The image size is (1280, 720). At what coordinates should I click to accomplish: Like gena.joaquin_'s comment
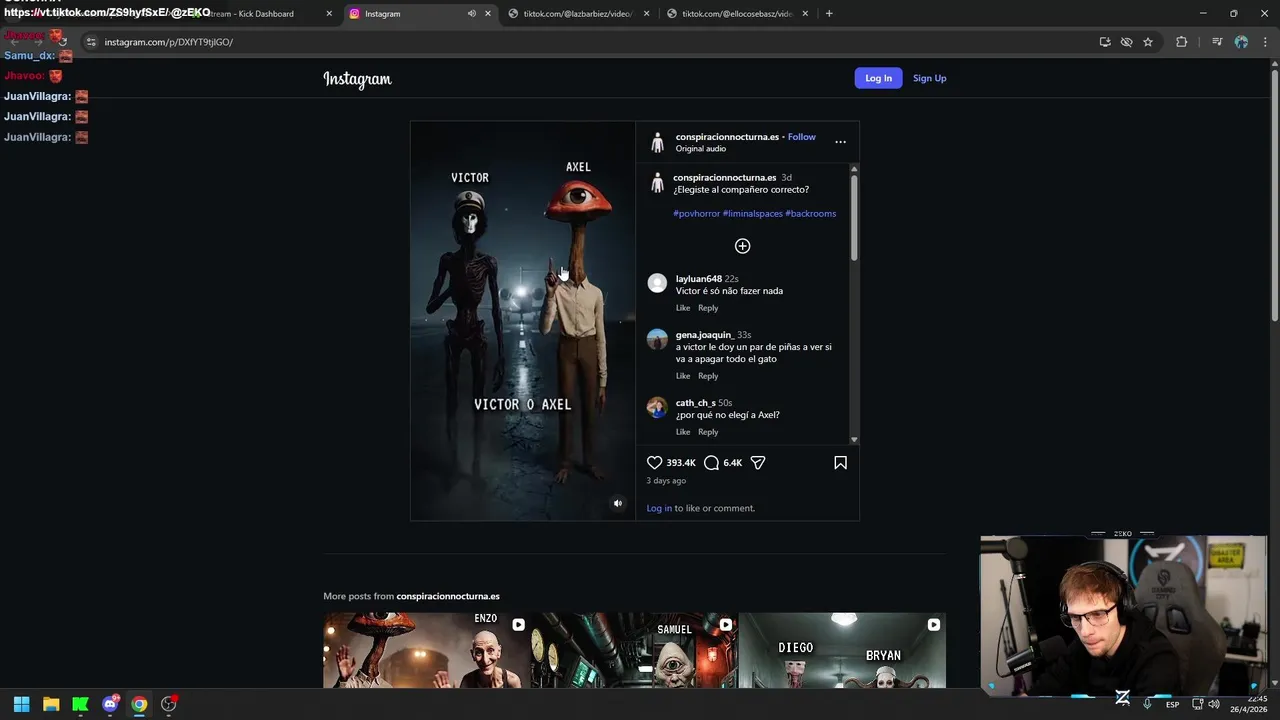[x=683, y=376]
